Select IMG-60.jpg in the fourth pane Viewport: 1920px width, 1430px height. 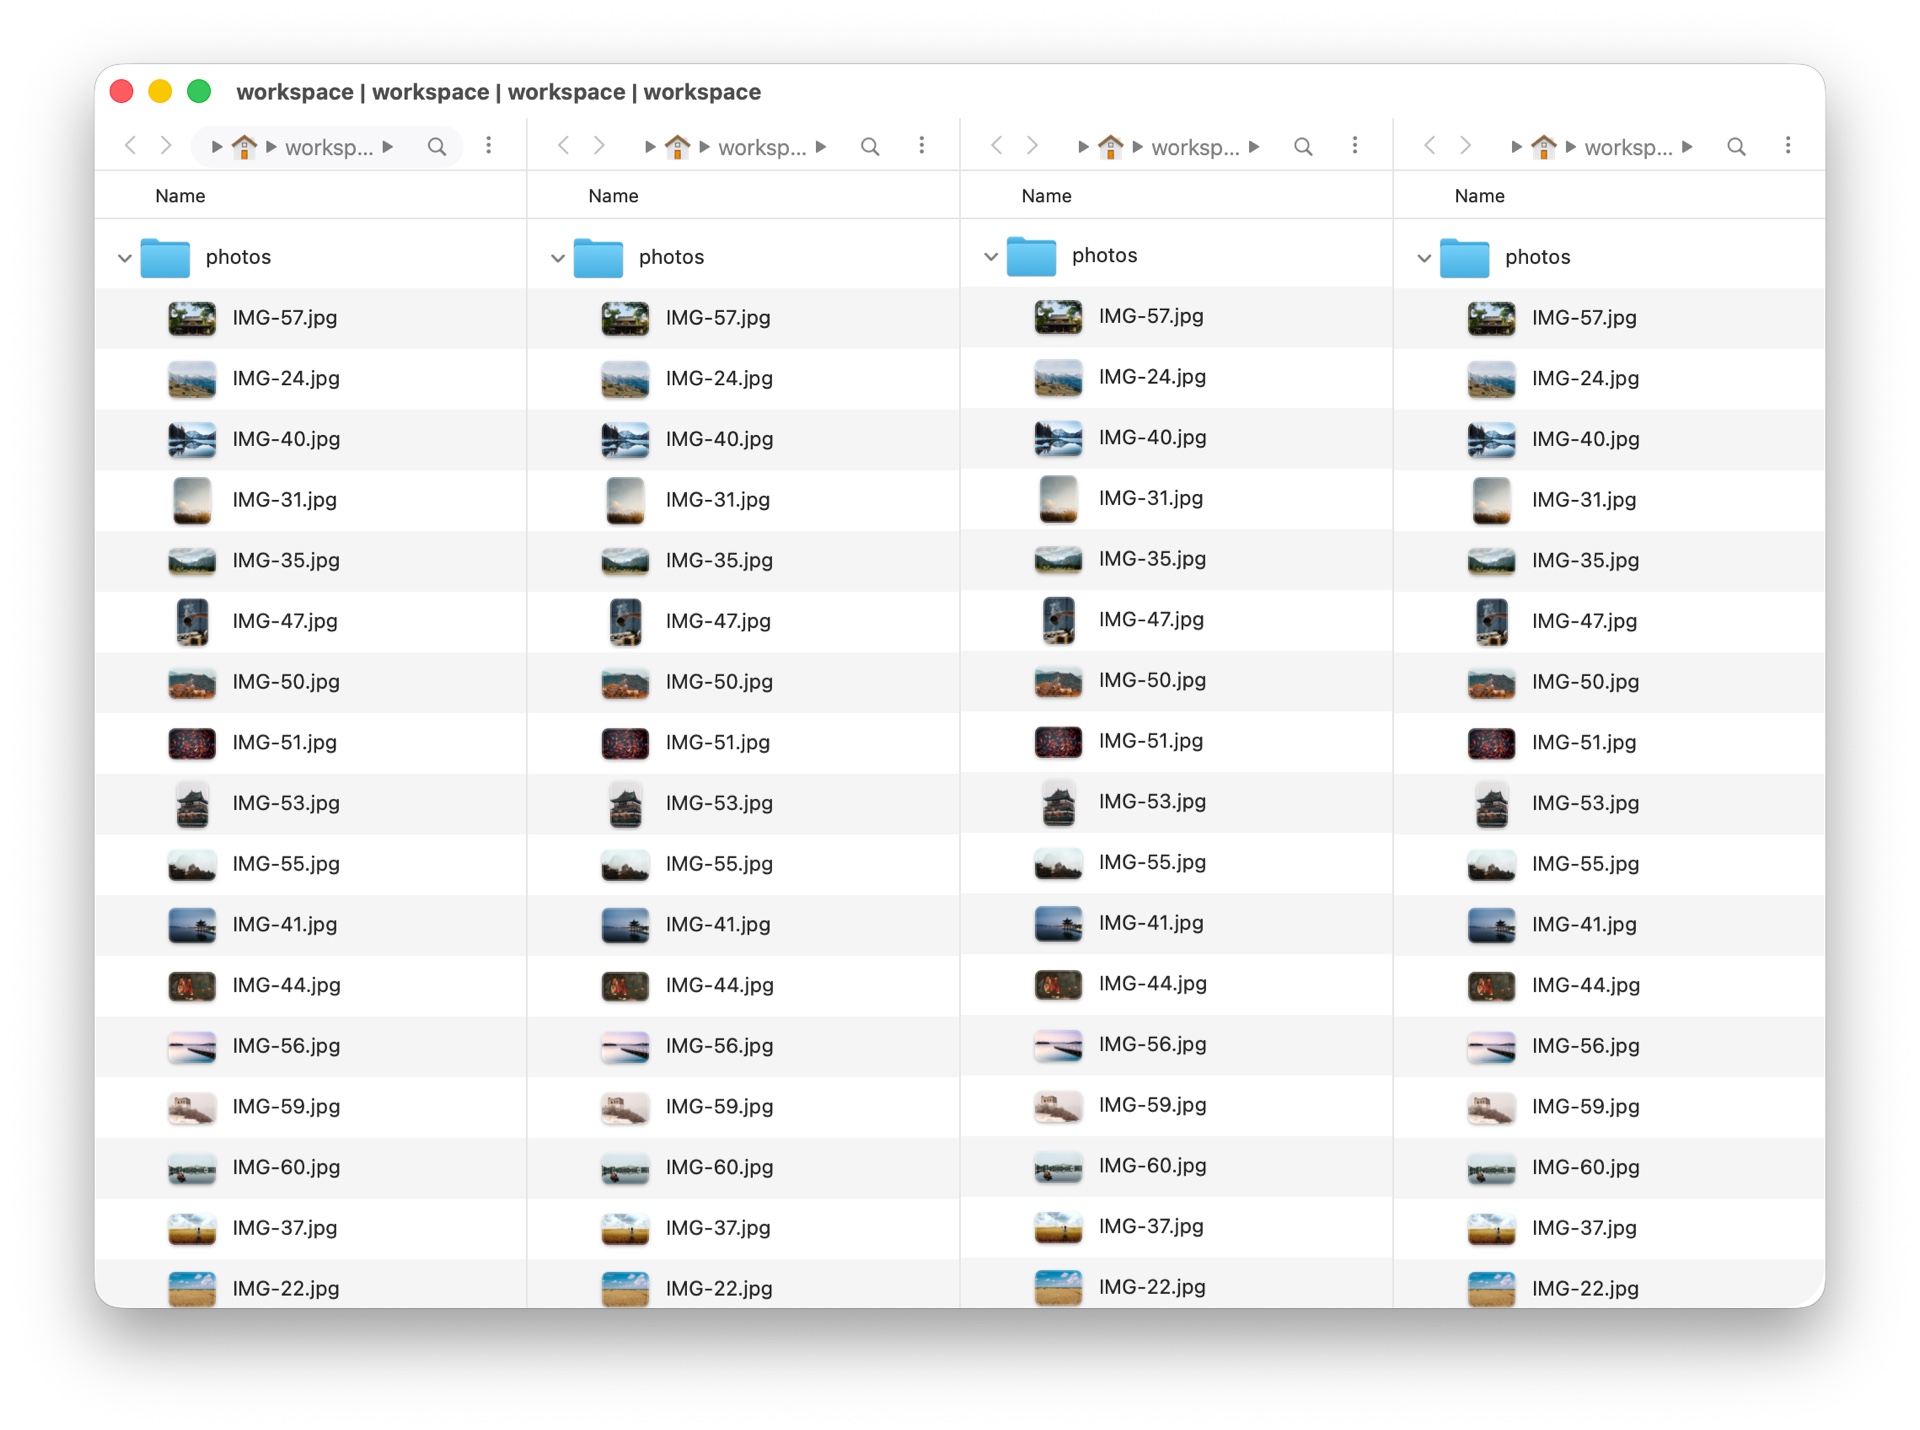[x=1586, y=1167]
